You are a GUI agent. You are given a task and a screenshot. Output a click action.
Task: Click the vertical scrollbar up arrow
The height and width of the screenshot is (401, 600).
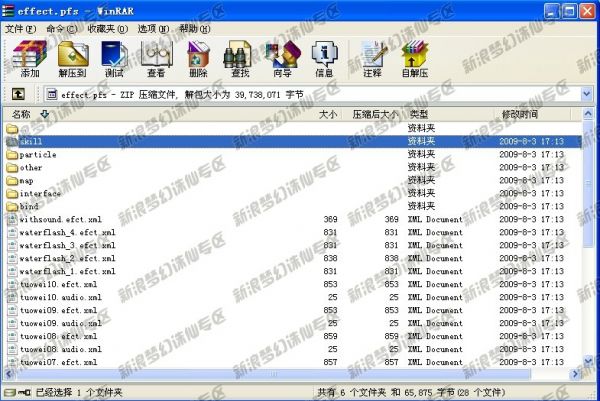(588, 113)
